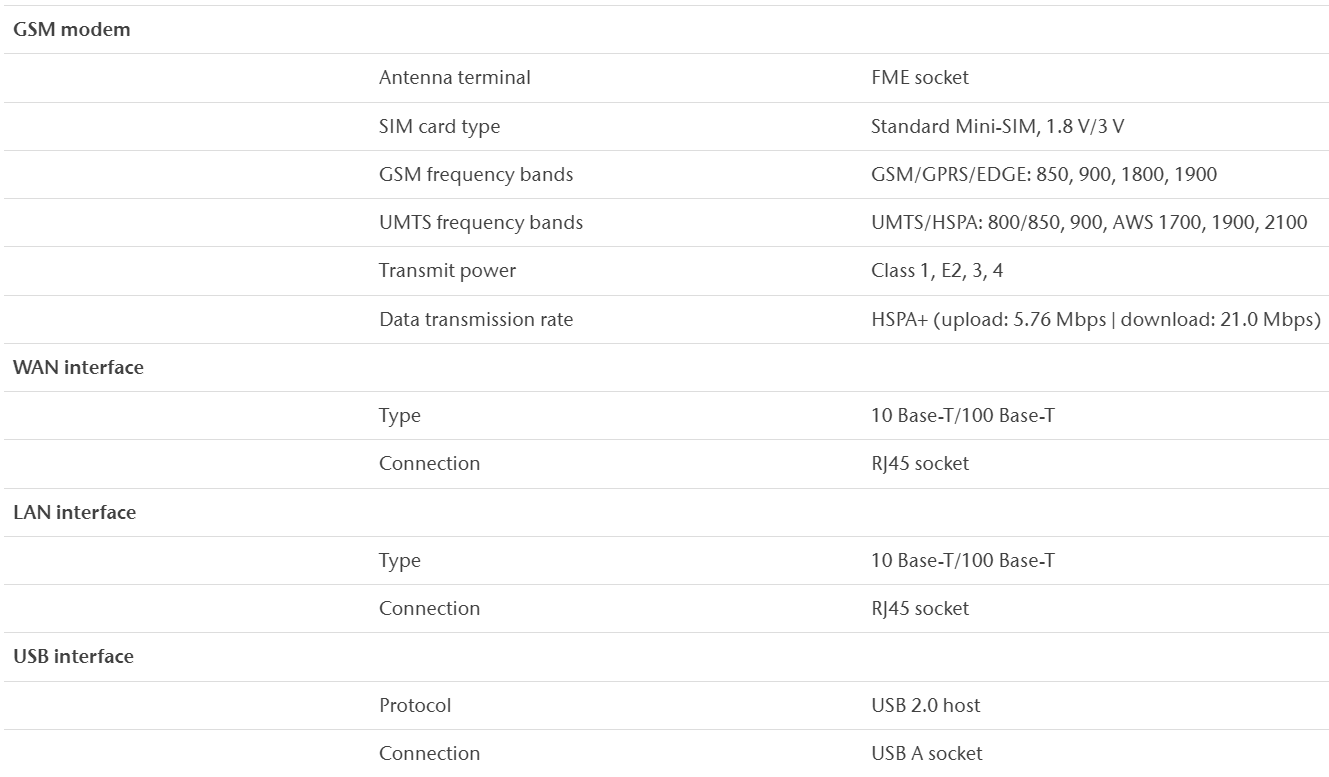The height and width of the screenshot is (777, 1329).
Task: Click the HSPA+ upload download value
Action: pyautogui.click(x=1096, y=319)
